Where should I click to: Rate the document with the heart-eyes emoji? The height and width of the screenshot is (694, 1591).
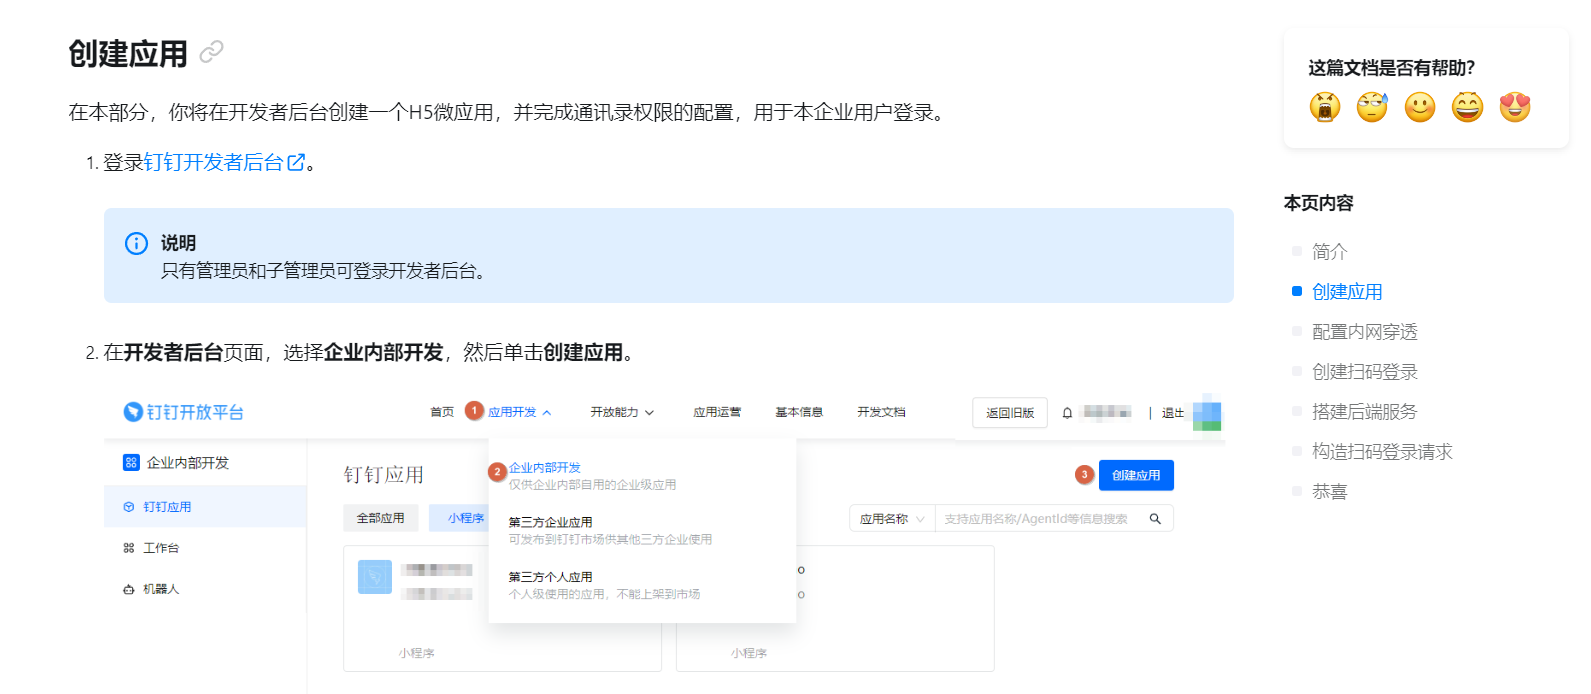tap(1515, 106)
